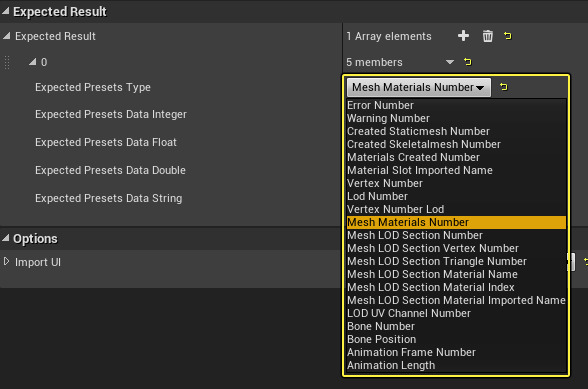Click the Expected Presets Data Double label
Image resolution: width=588 pixels, height=389 pixels.
pyautogui.click(x=110, y=170)
